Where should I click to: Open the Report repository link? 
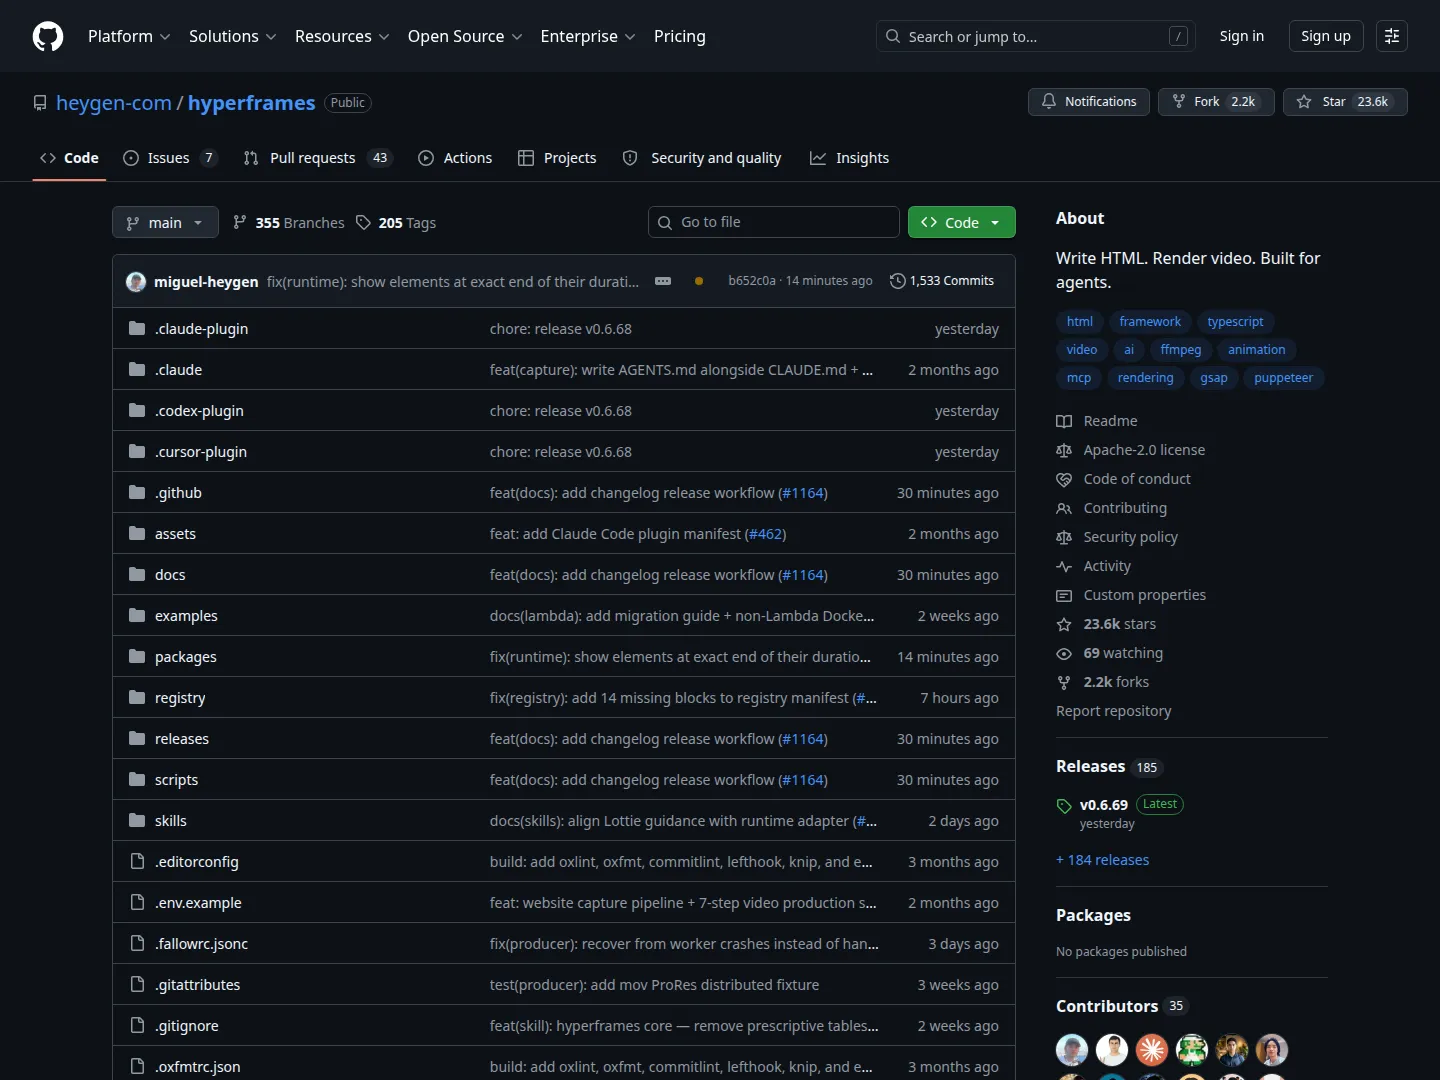(x=1114, y=711)
